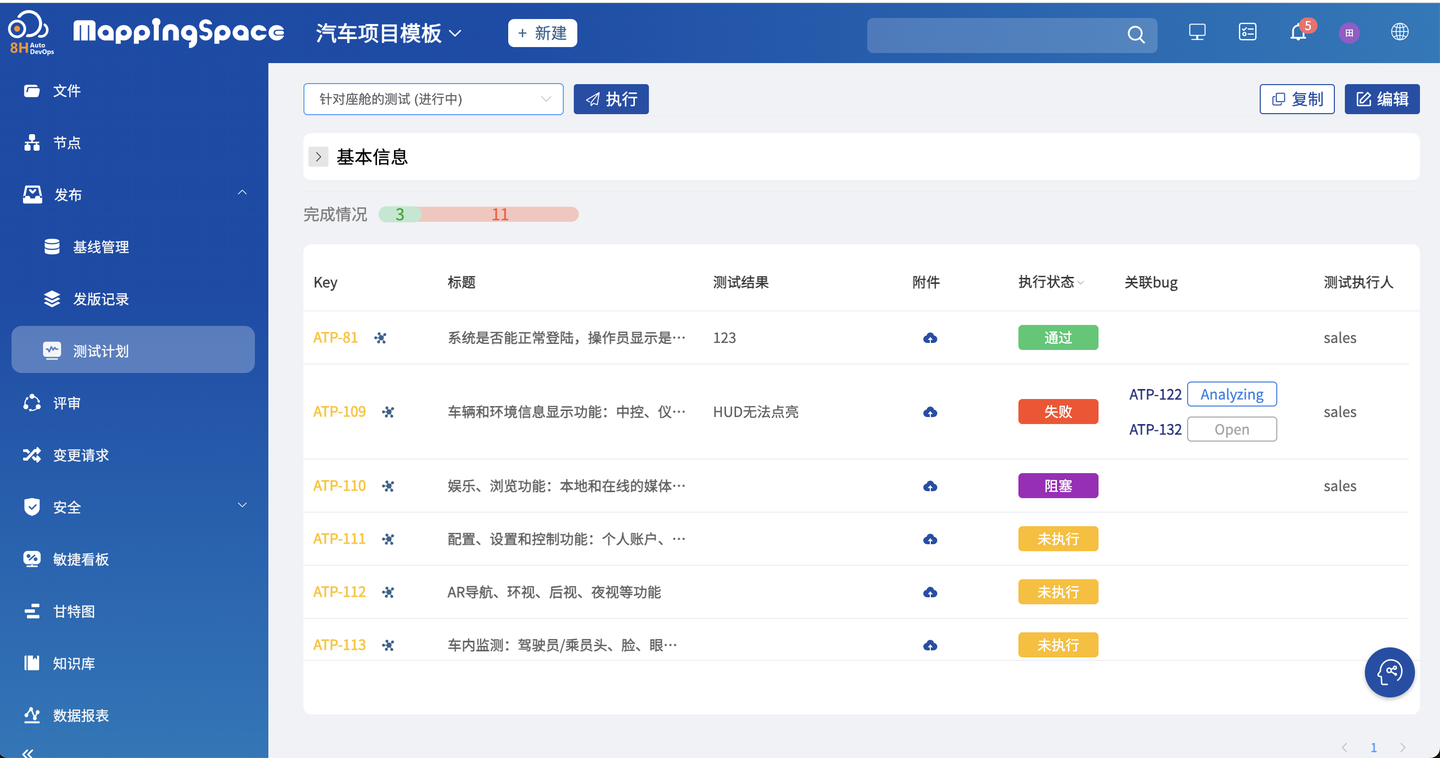This screenshot has height=758, width=1440.
Task: Click the 编辑 button
Action: click(x=1382, y=99)
